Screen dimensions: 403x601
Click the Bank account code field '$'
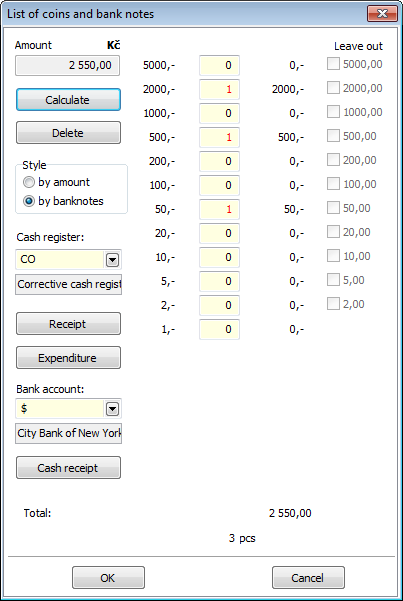pos(60,409)
